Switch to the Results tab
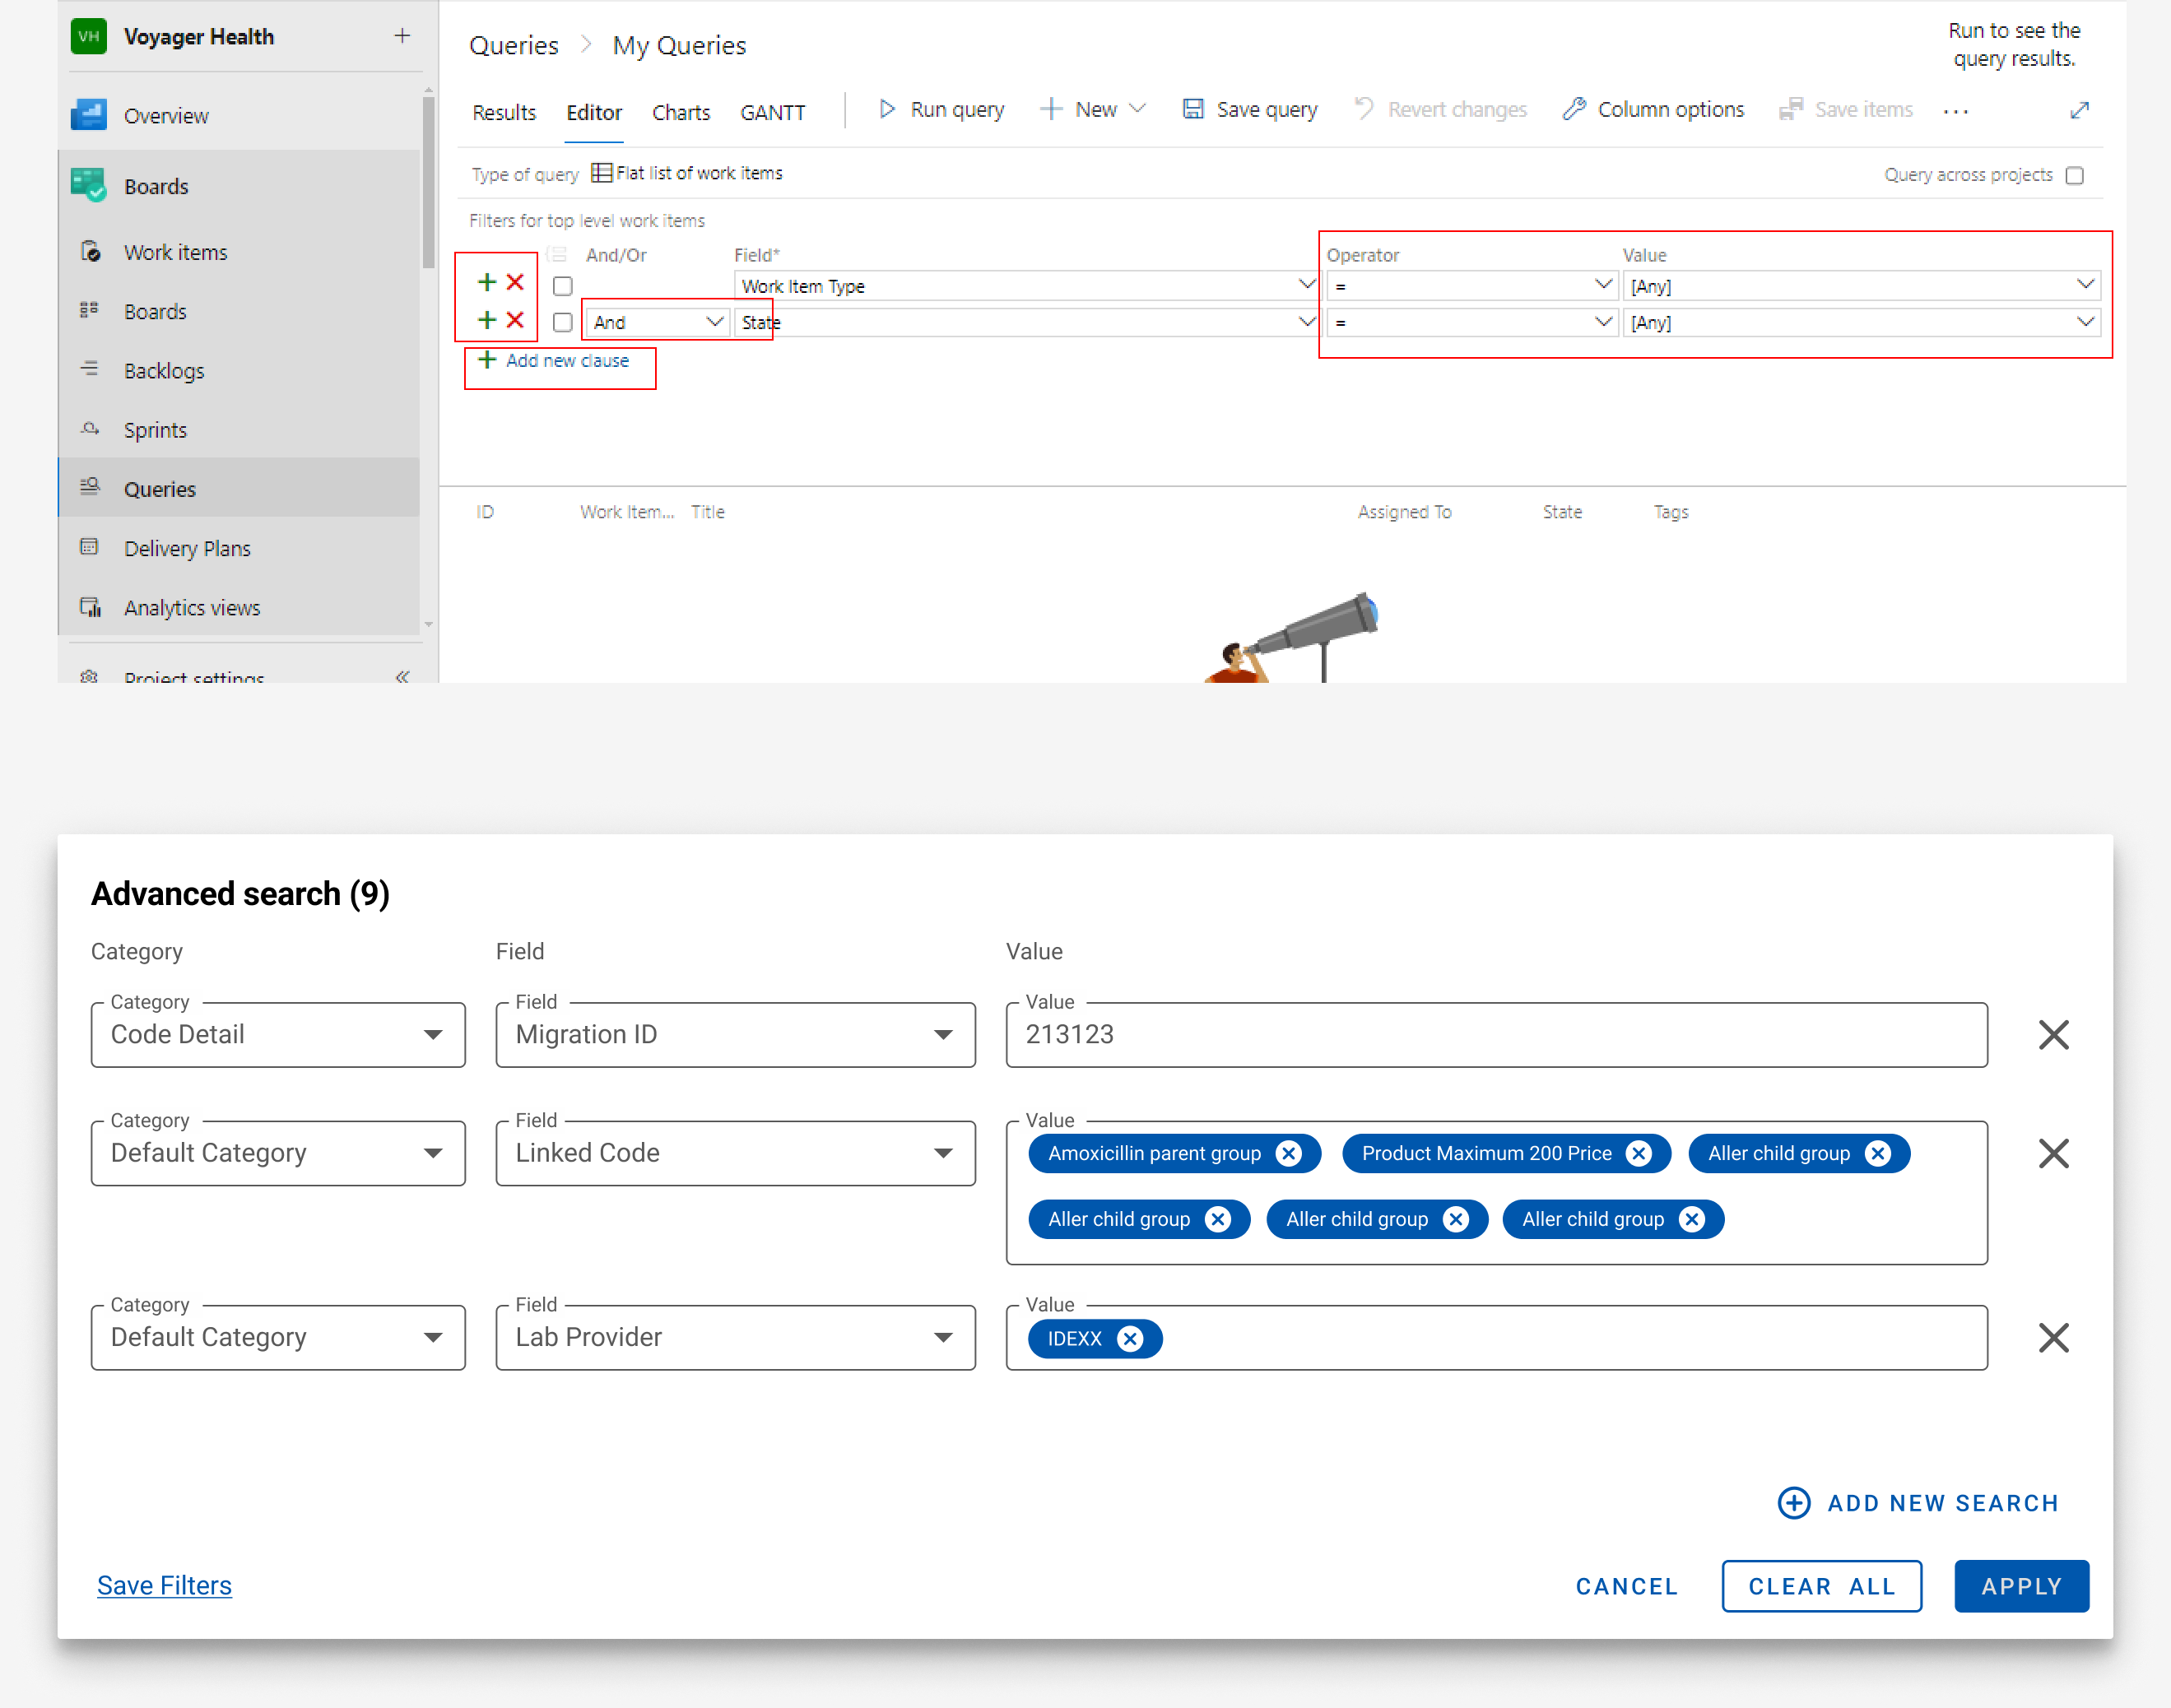 point(504,112)
